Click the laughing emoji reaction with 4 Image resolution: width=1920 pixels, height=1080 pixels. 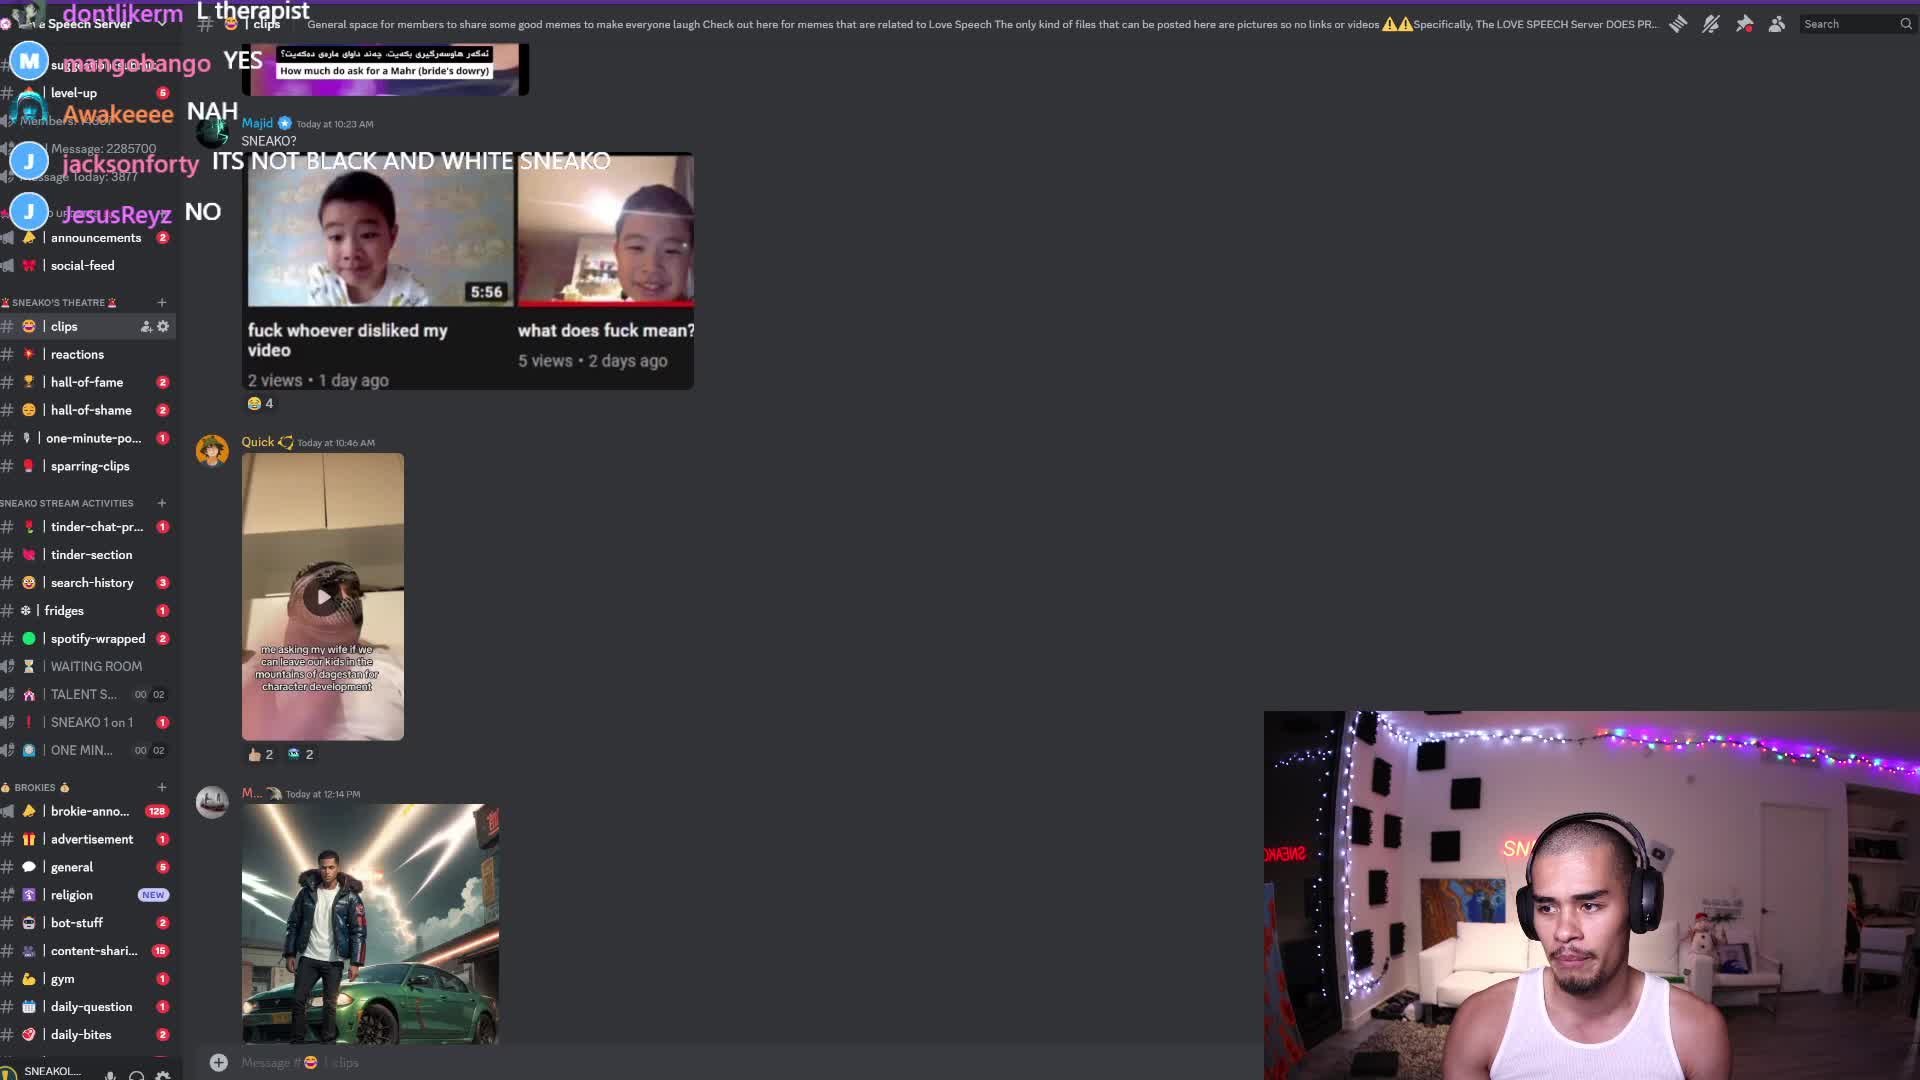coord(260,403)
